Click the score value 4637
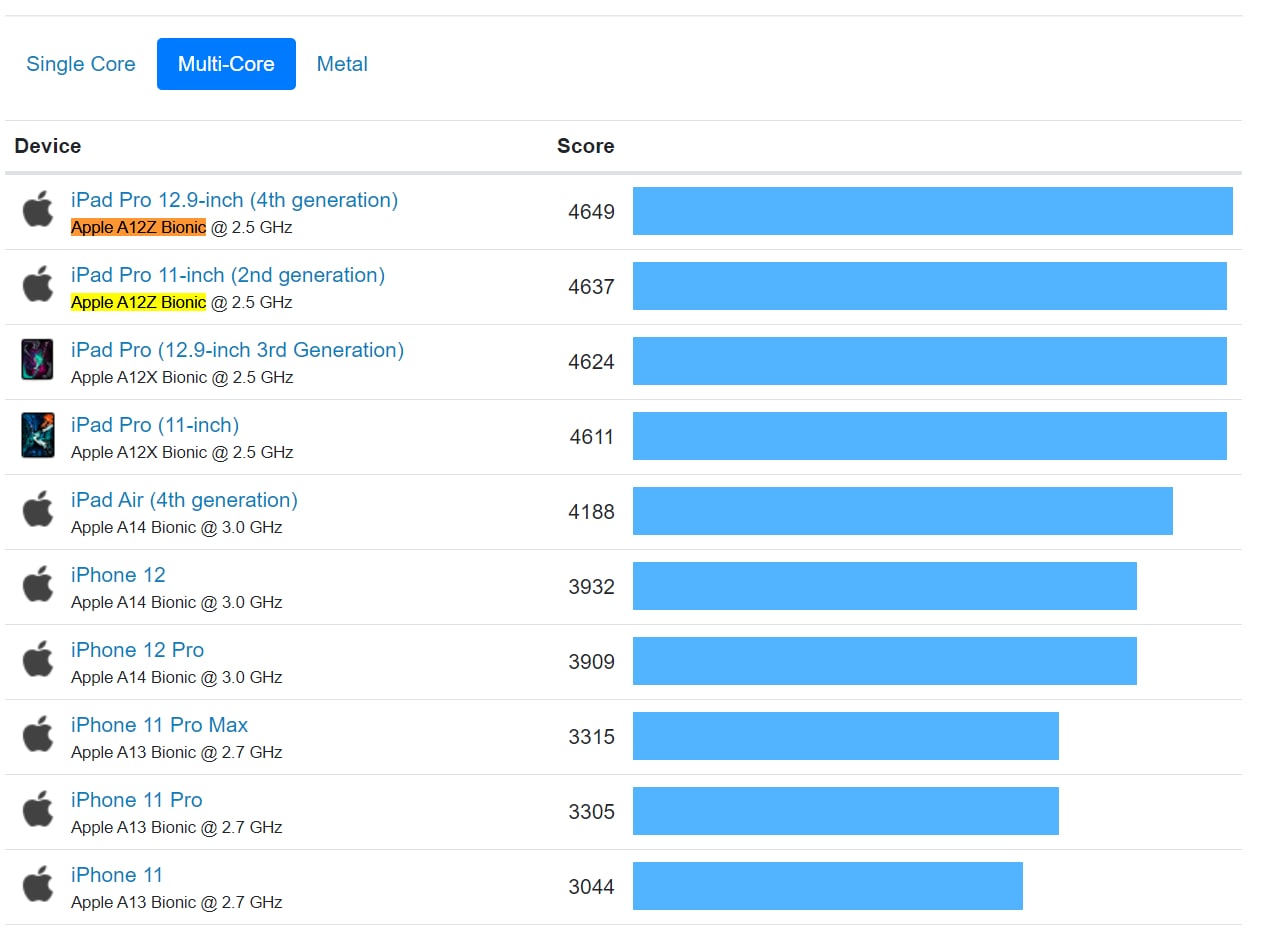Image resolution: width=1267 pixels, height=934 pixels. [x=591, y=286]
